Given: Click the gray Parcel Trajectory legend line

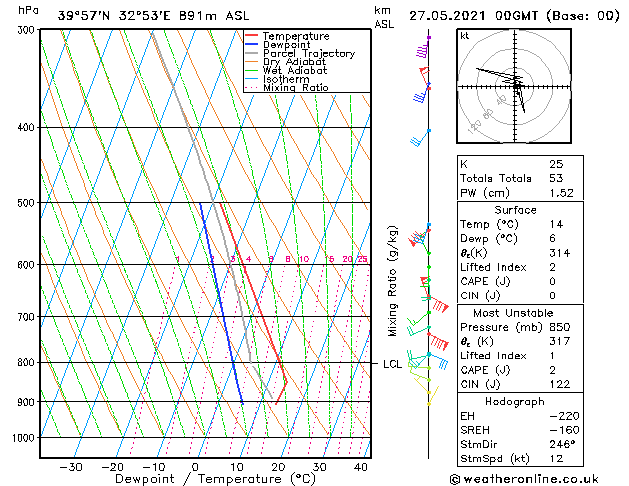Looking at the screenshot, I should point(252,53).
